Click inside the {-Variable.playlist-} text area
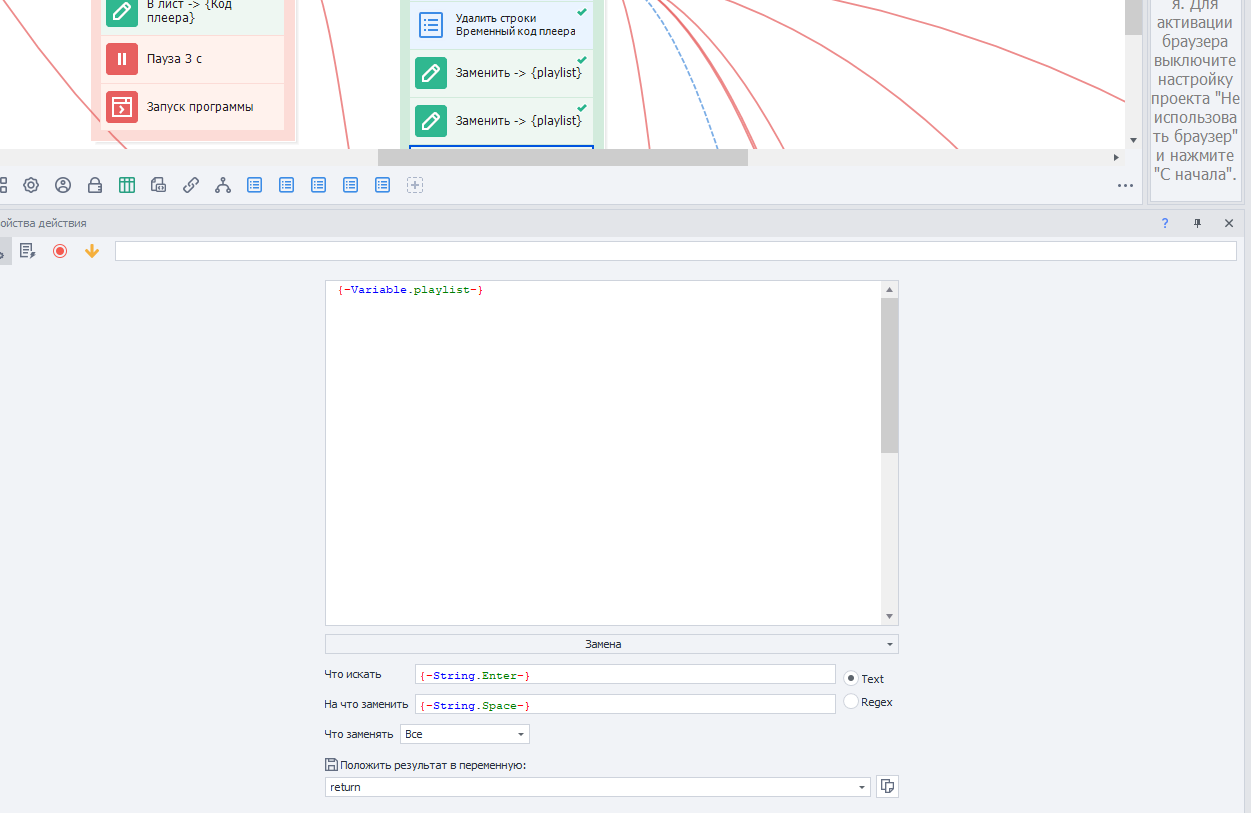Screen dimensions: 1251x813 (x=603, y=453)
